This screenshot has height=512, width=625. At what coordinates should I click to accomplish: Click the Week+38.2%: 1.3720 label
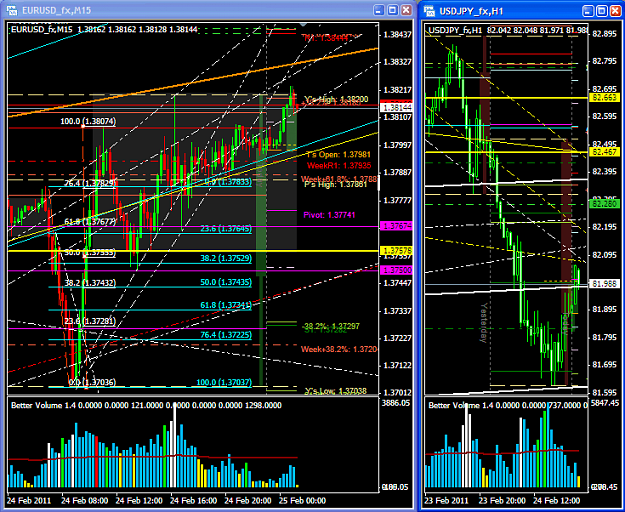coord(339,349)
